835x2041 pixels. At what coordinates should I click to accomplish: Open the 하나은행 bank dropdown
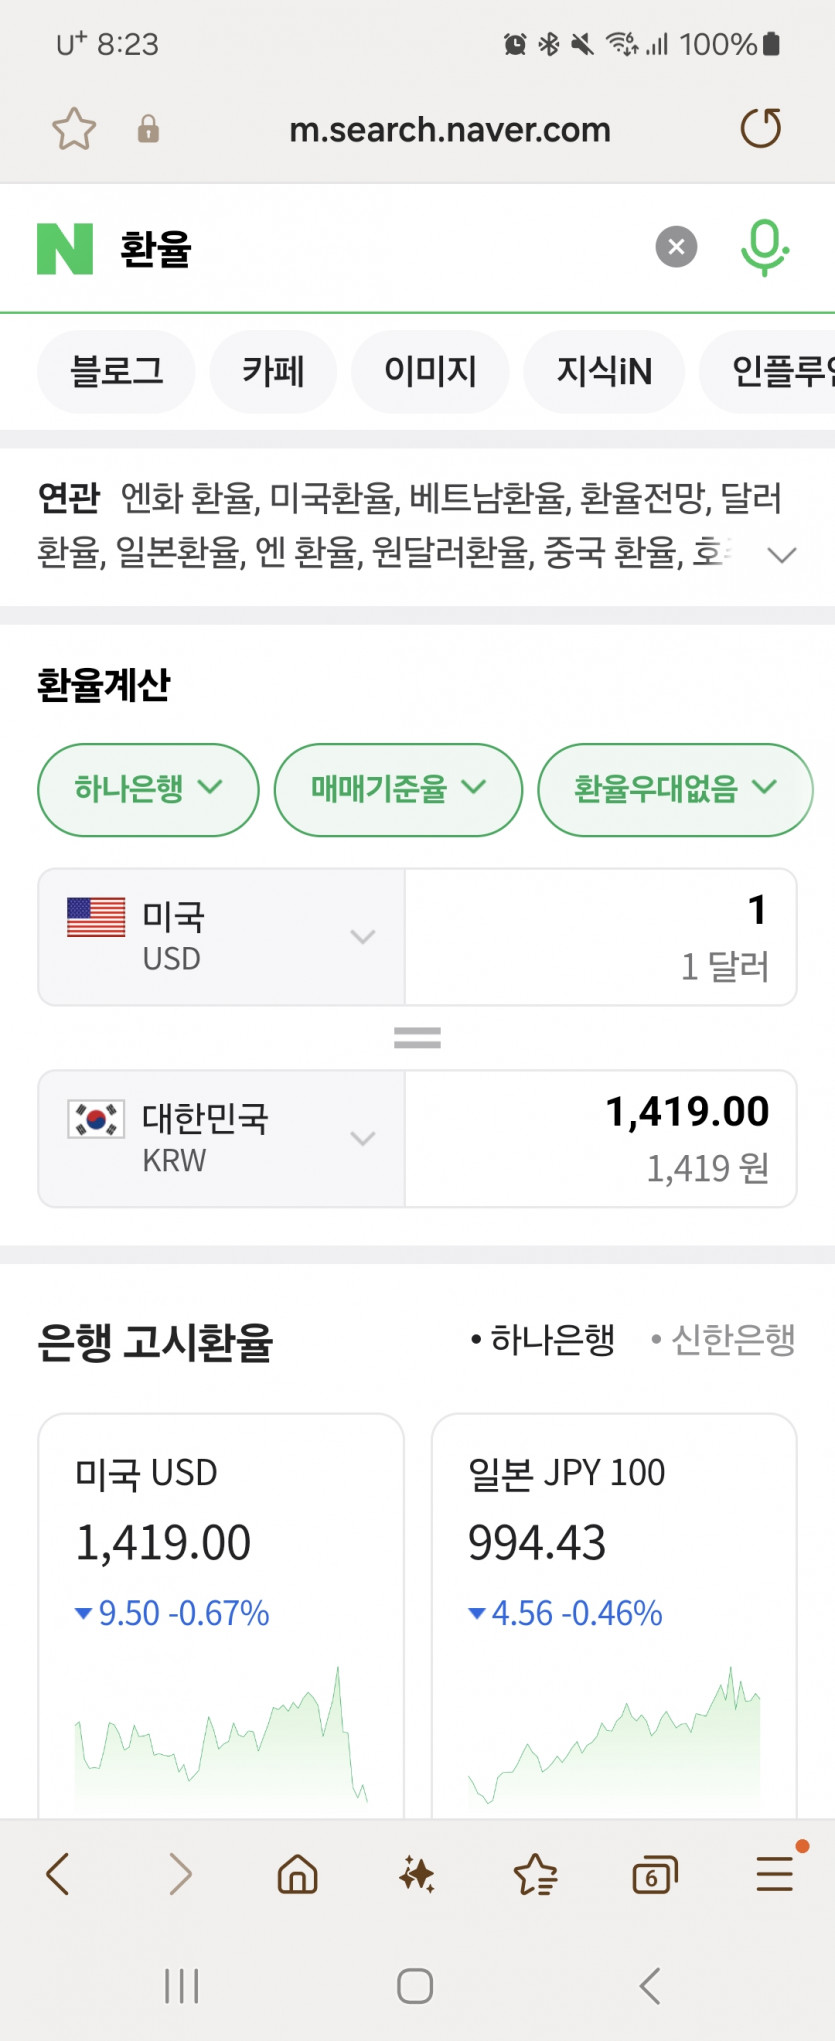pyautogui.click(x=148, y=789)
